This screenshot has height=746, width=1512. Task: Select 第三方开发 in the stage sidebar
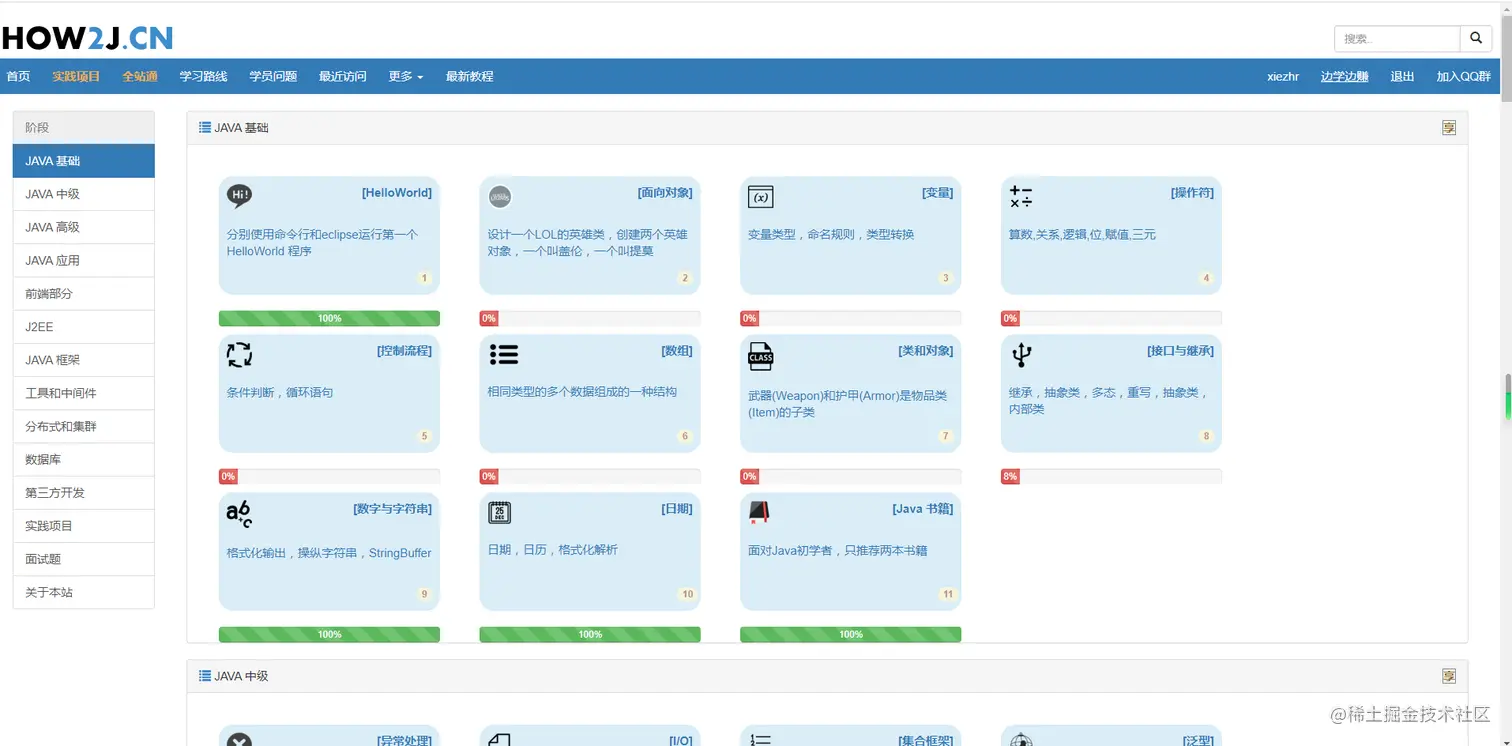click(x=84, y=492)
